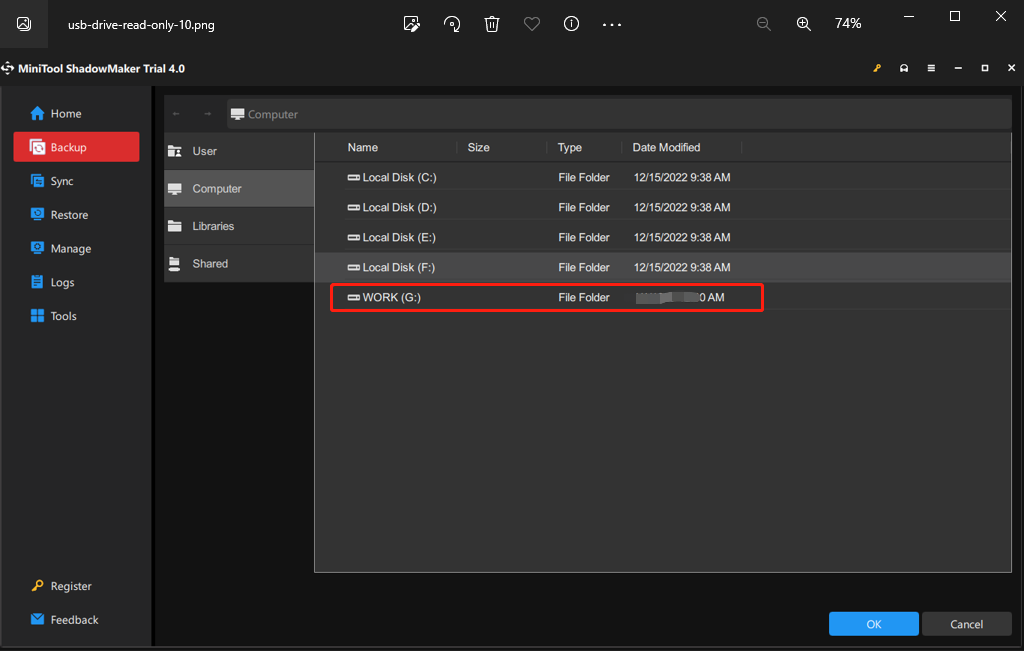
Task: Click the Register link
Action: (x=61, y=586)
